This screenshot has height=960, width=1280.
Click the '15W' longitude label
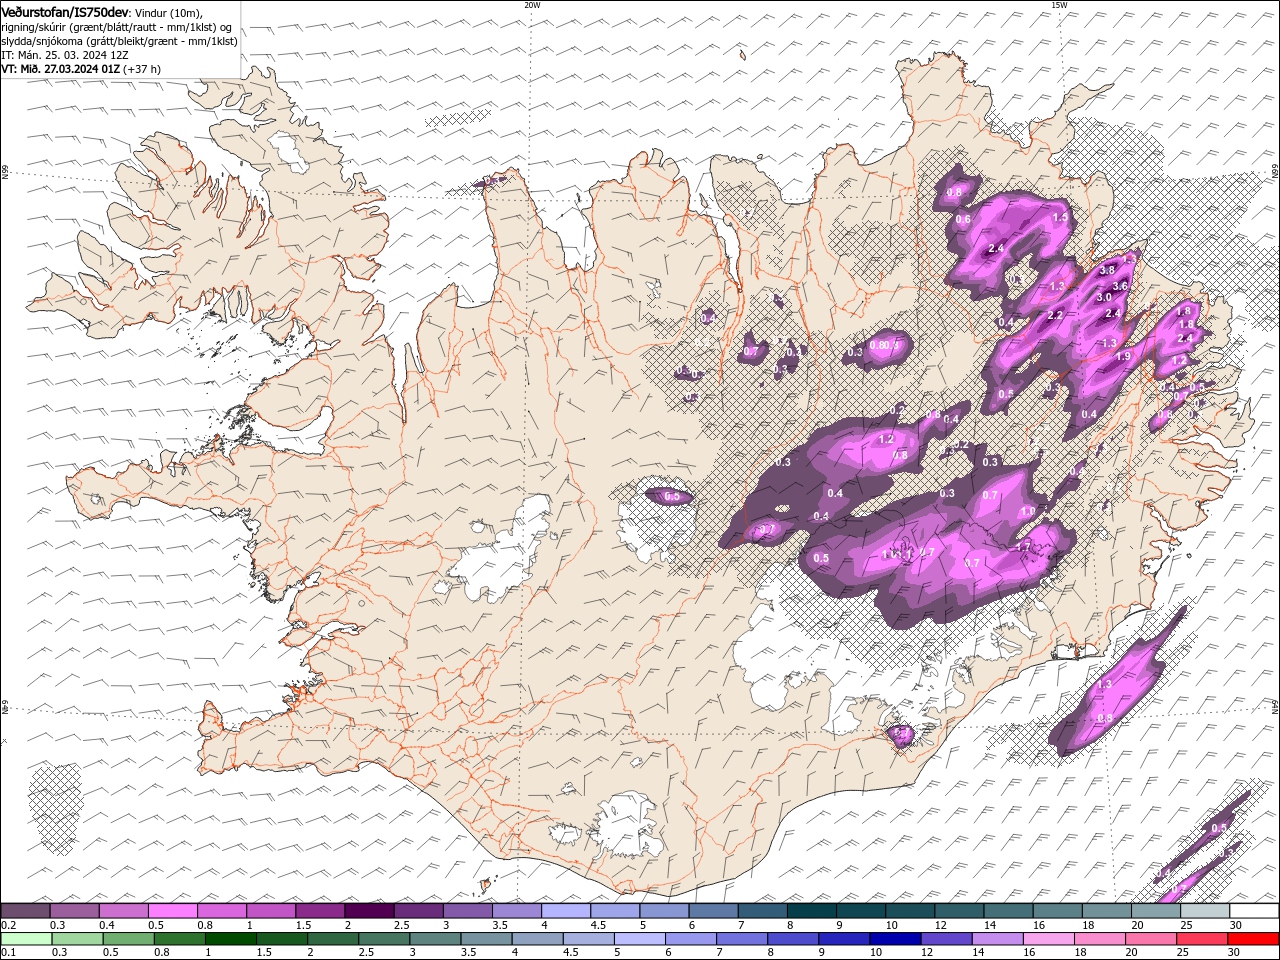pos(1059,5)
